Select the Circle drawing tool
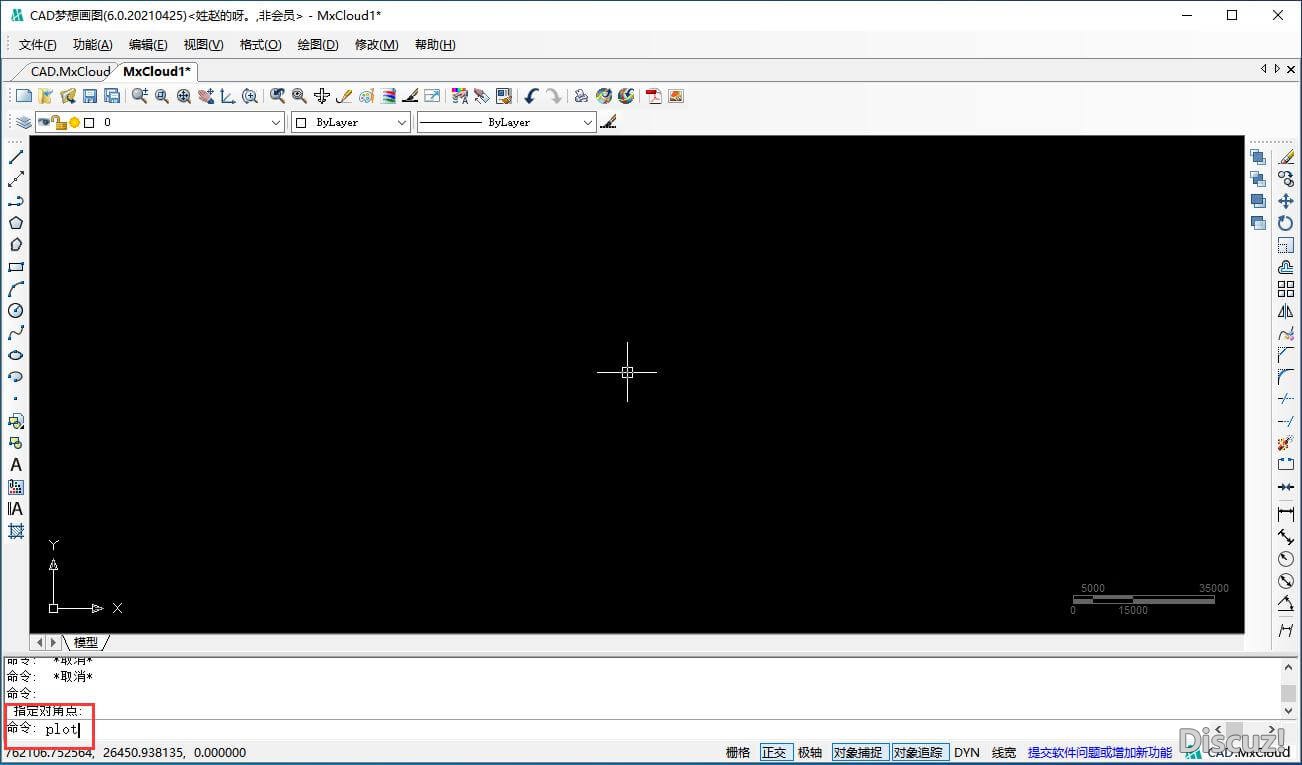 click(16, 311)
